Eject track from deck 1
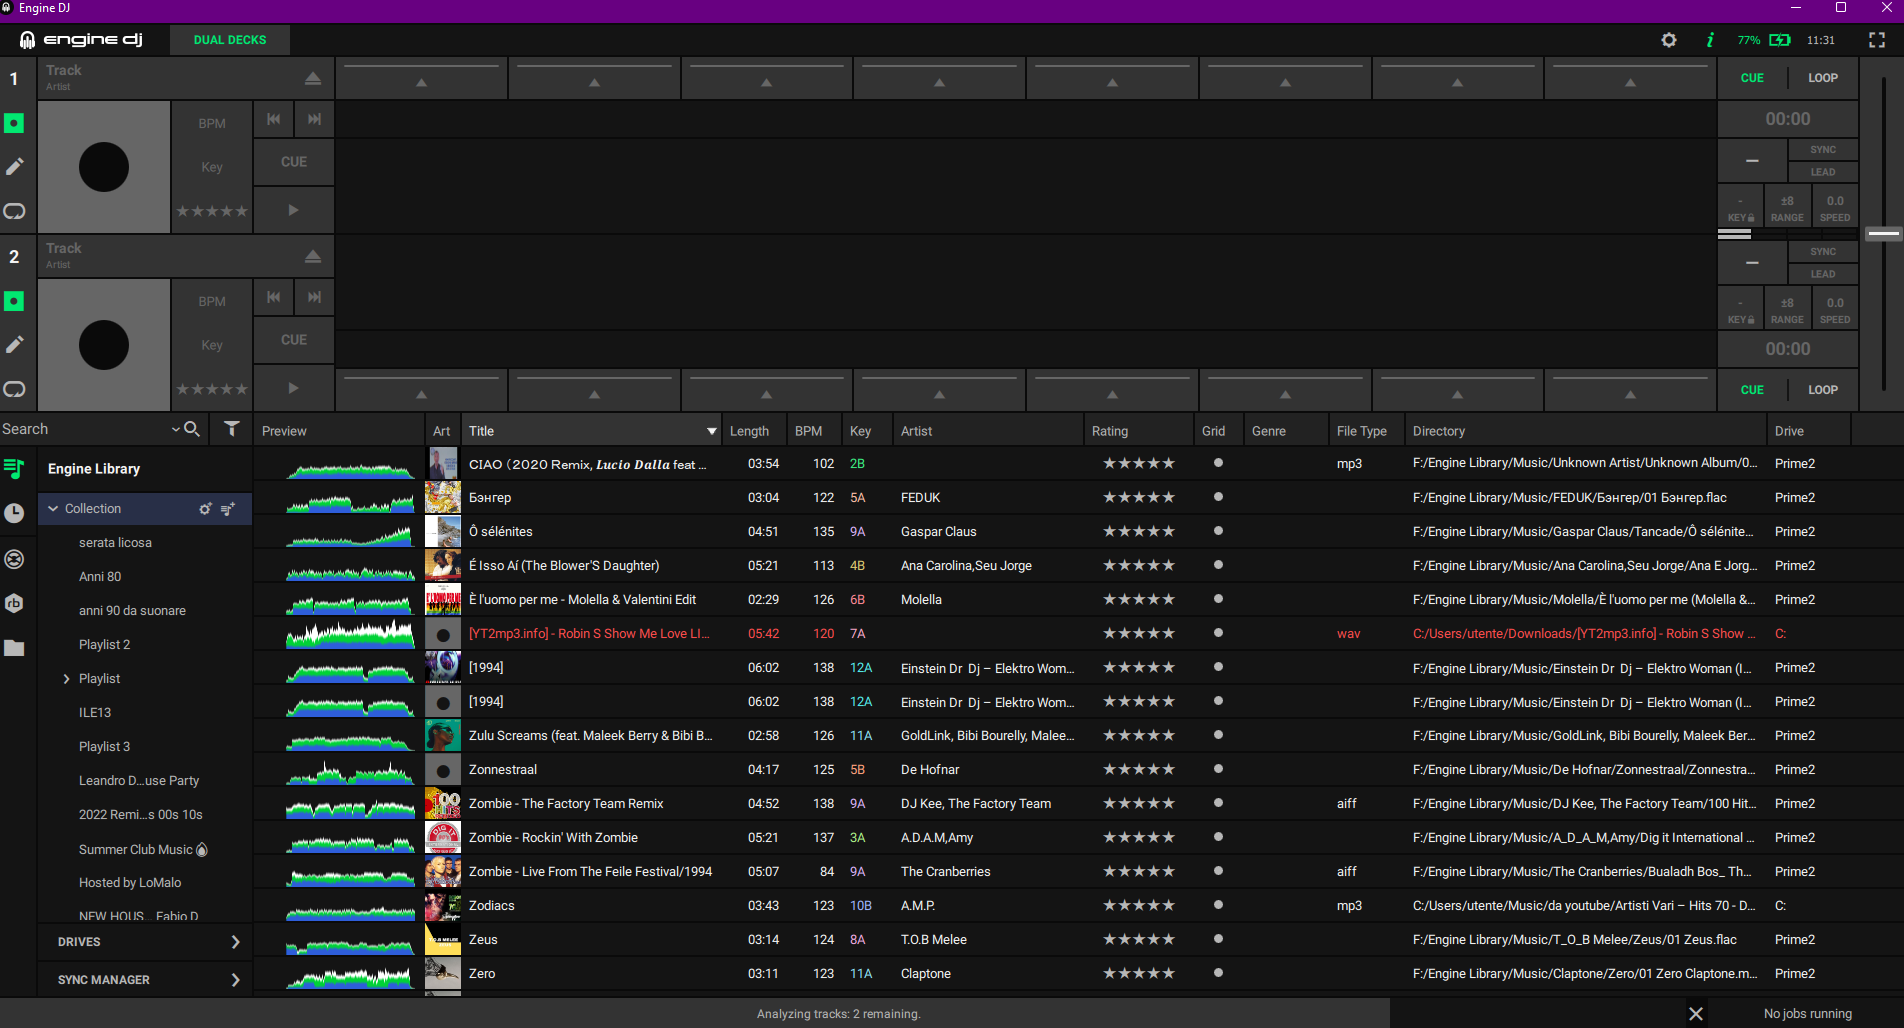This screenshot has width=1904, height=1028. [313, 78]
